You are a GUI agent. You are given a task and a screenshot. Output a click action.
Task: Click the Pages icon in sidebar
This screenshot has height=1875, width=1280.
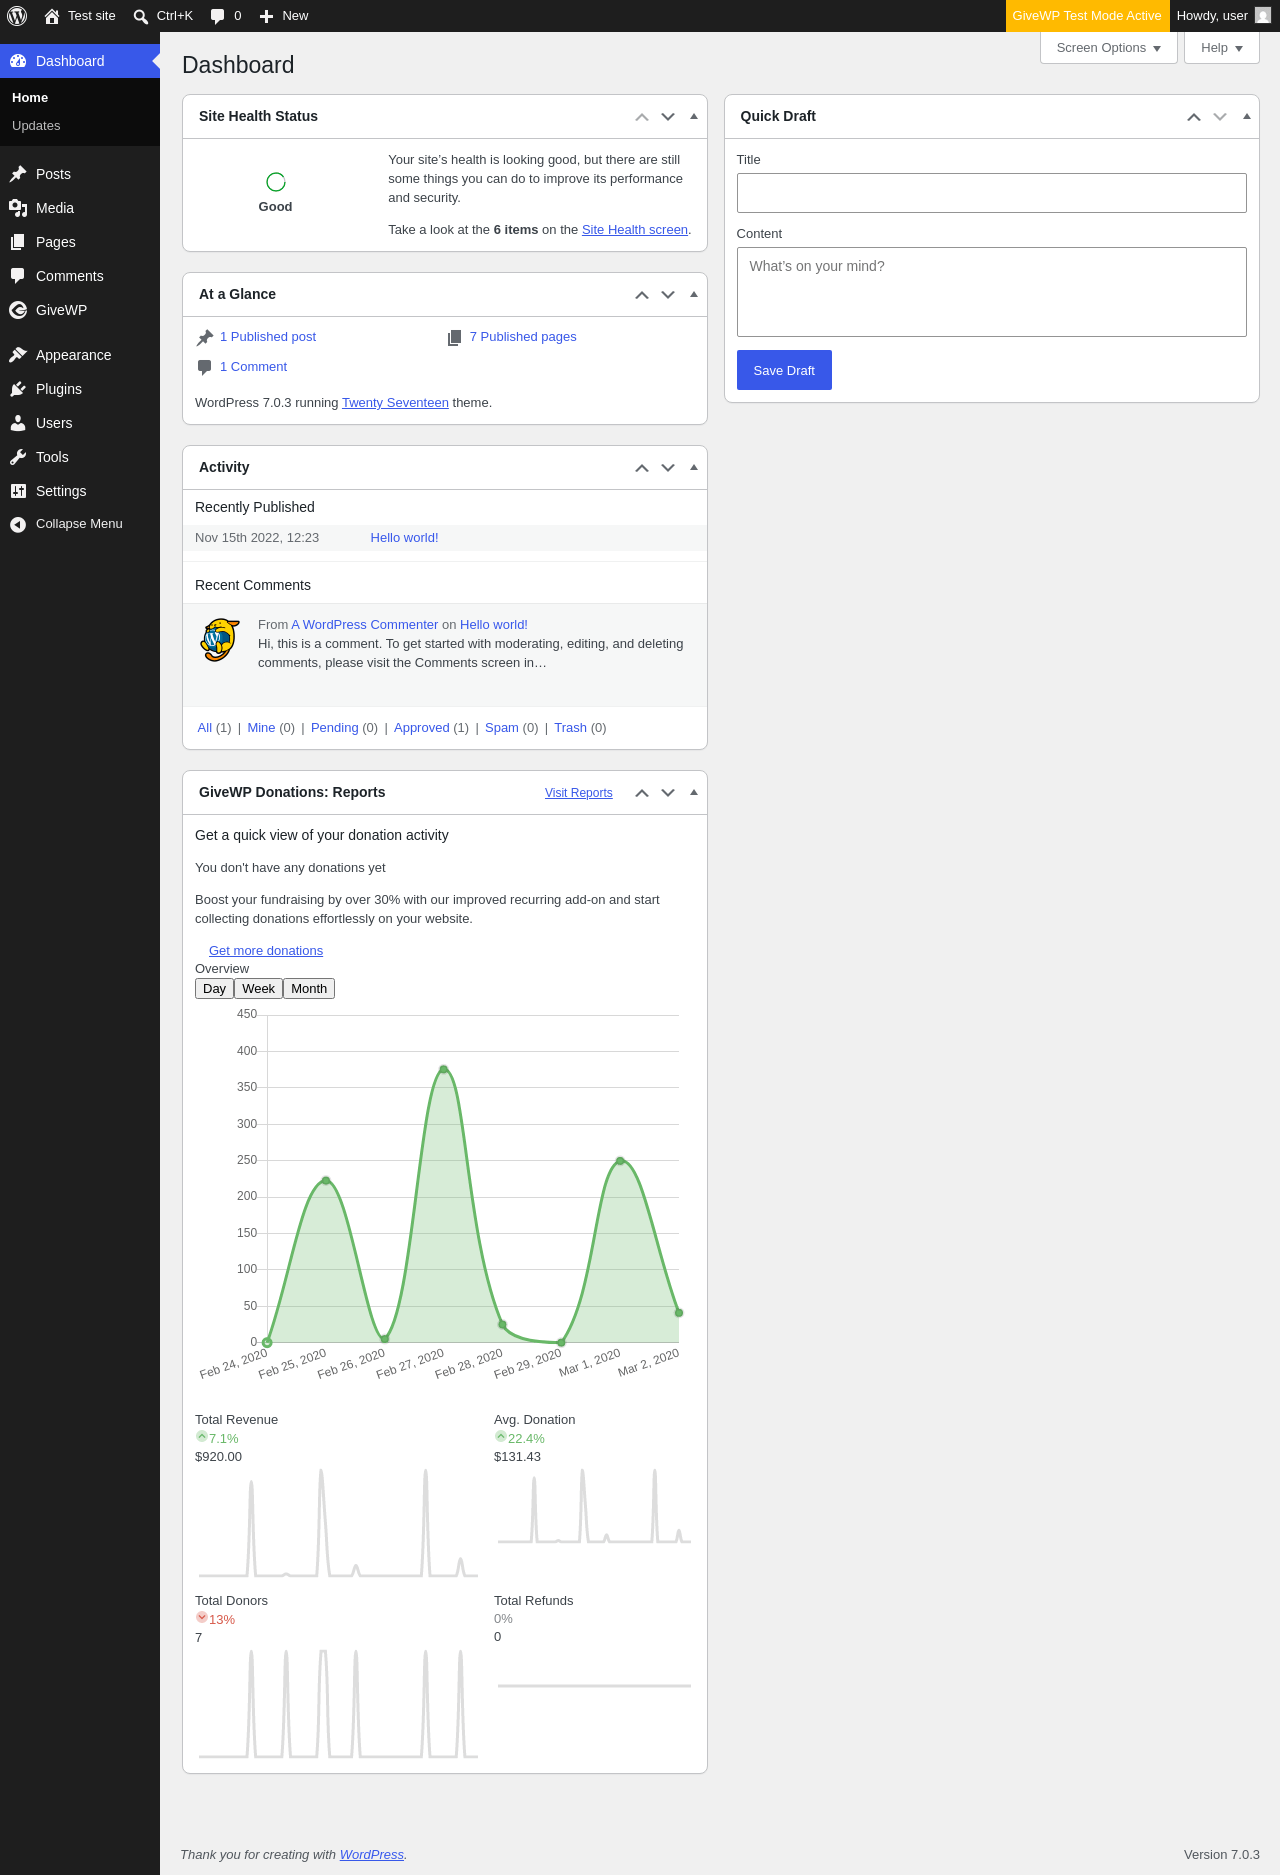click(18, 242)
